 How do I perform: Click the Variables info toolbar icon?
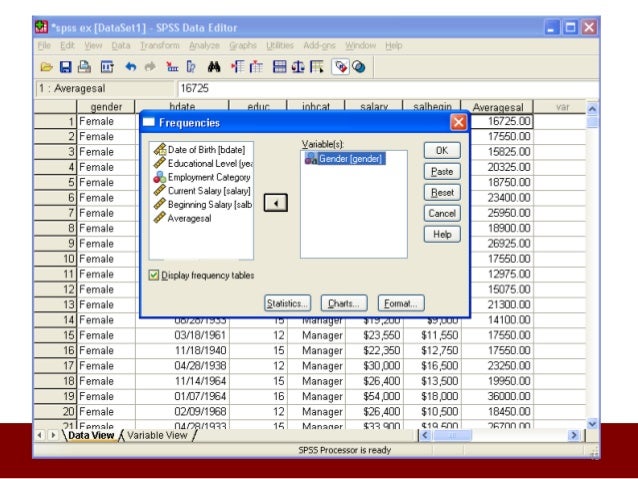191,67
